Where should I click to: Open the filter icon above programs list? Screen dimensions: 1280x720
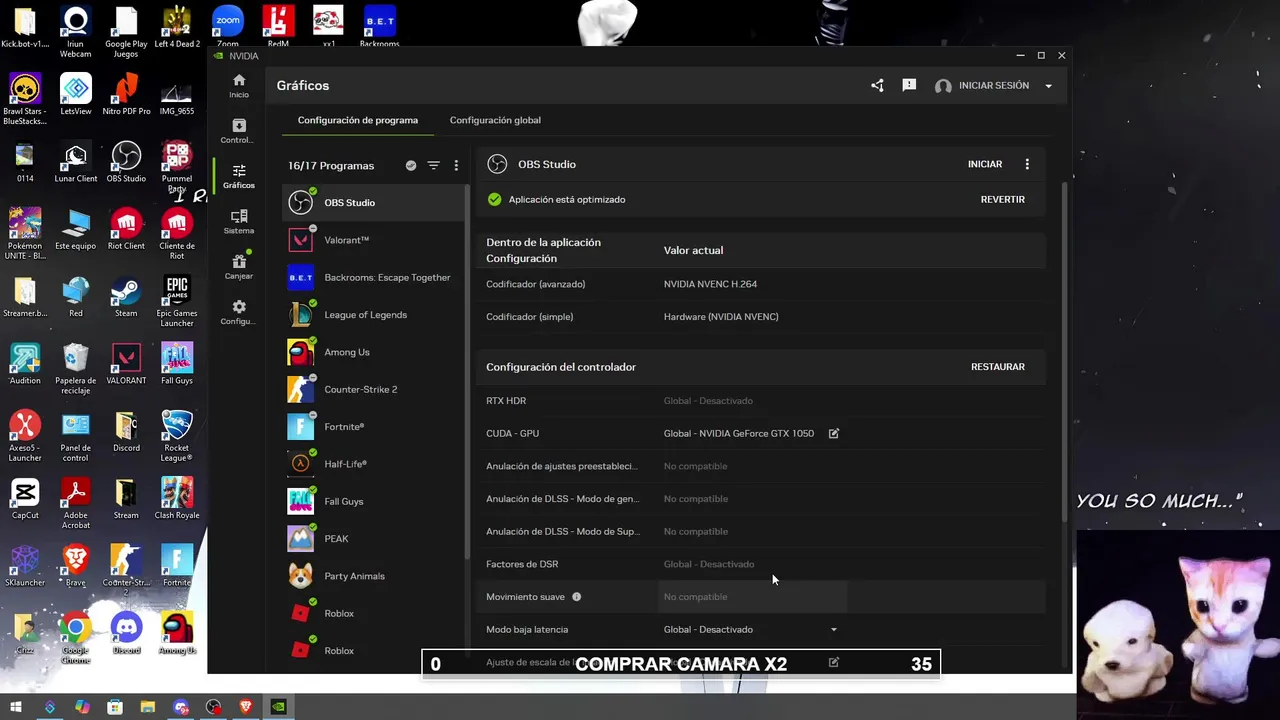(433, 166)
